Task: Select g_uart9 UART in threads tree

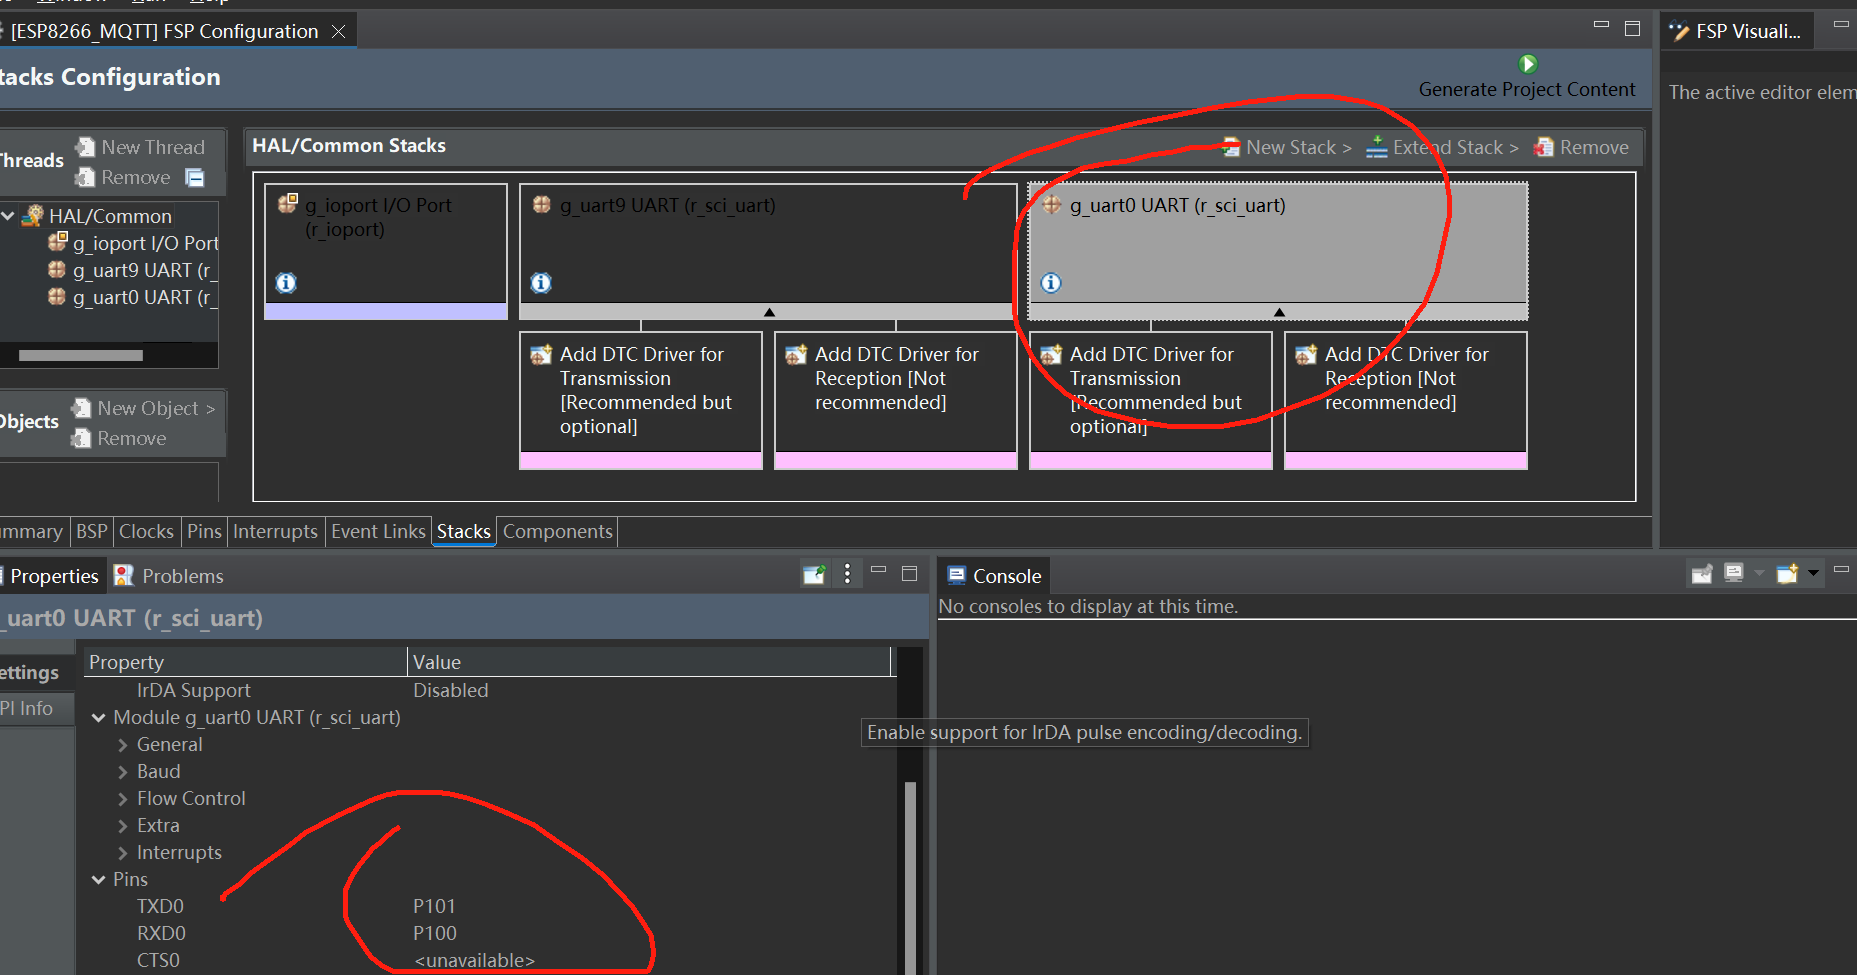Action: [132, 270]
